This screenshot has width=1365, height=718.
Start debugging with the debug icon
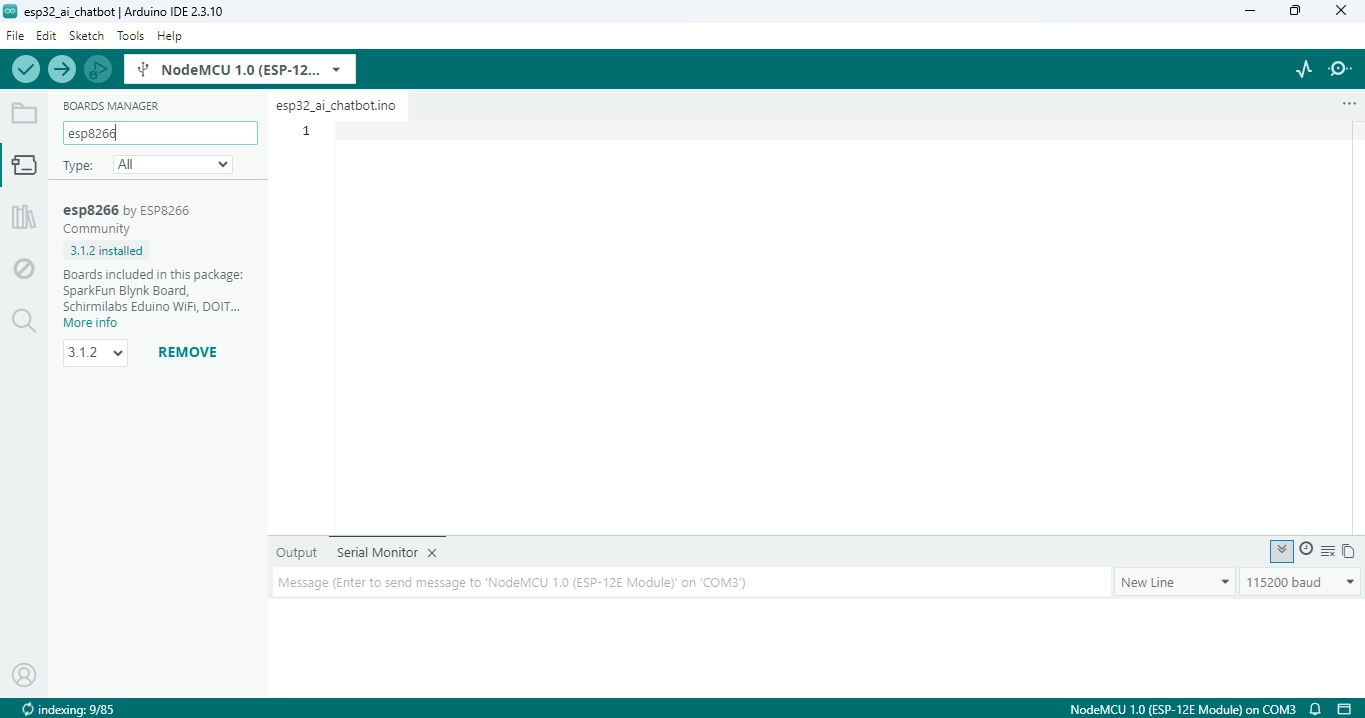pos(98,69)
